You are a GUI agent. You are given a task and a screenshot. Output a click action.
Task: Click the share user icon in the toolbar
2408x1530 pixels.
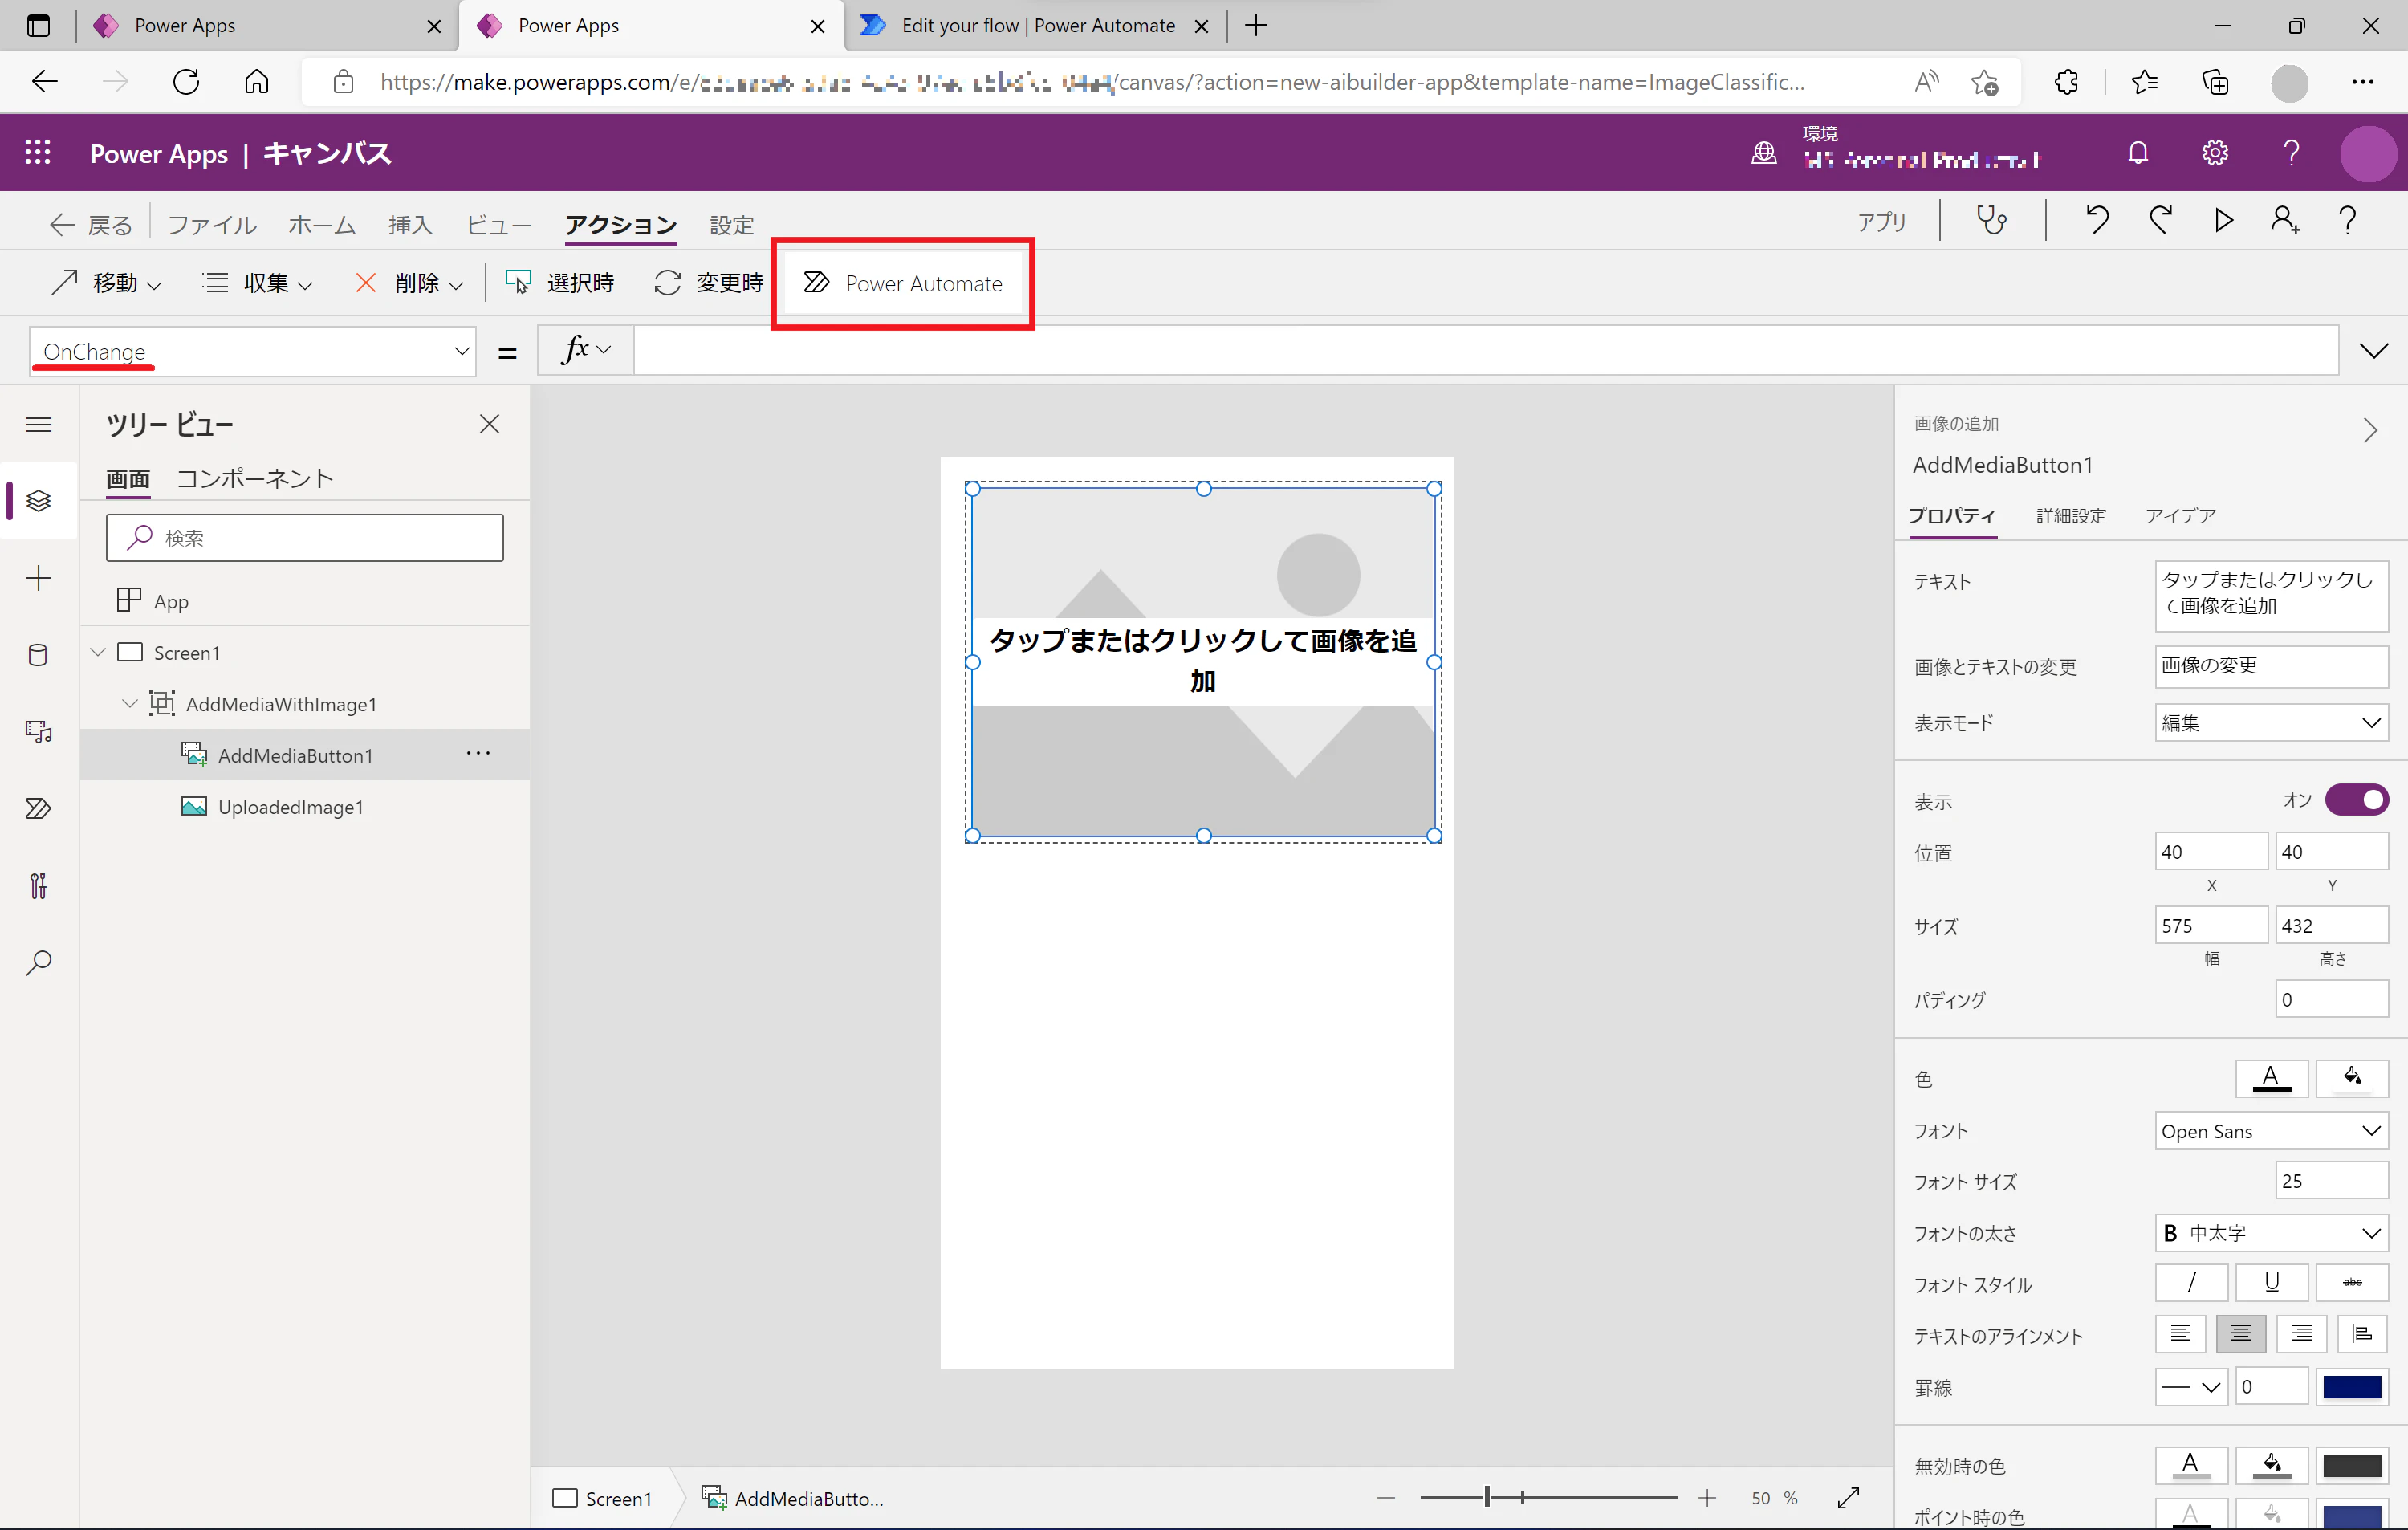coord(2285,220)
